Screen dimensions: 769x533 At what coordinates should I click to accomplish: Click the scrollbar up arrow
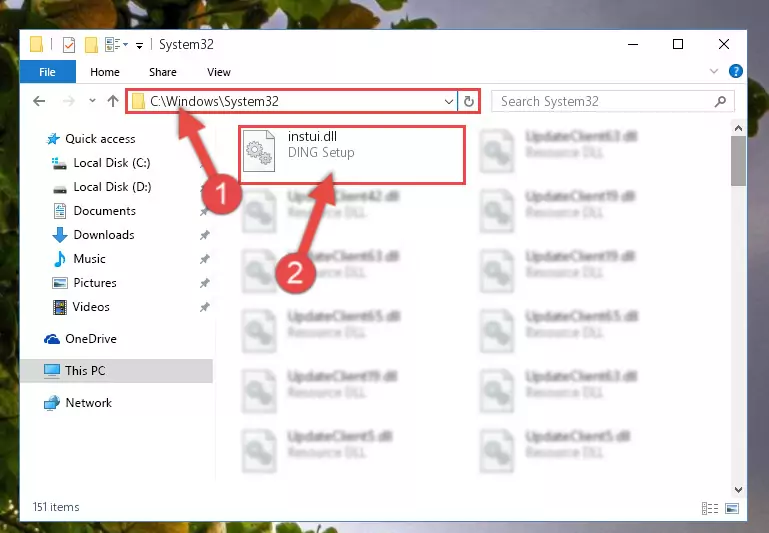pos(738,128)
